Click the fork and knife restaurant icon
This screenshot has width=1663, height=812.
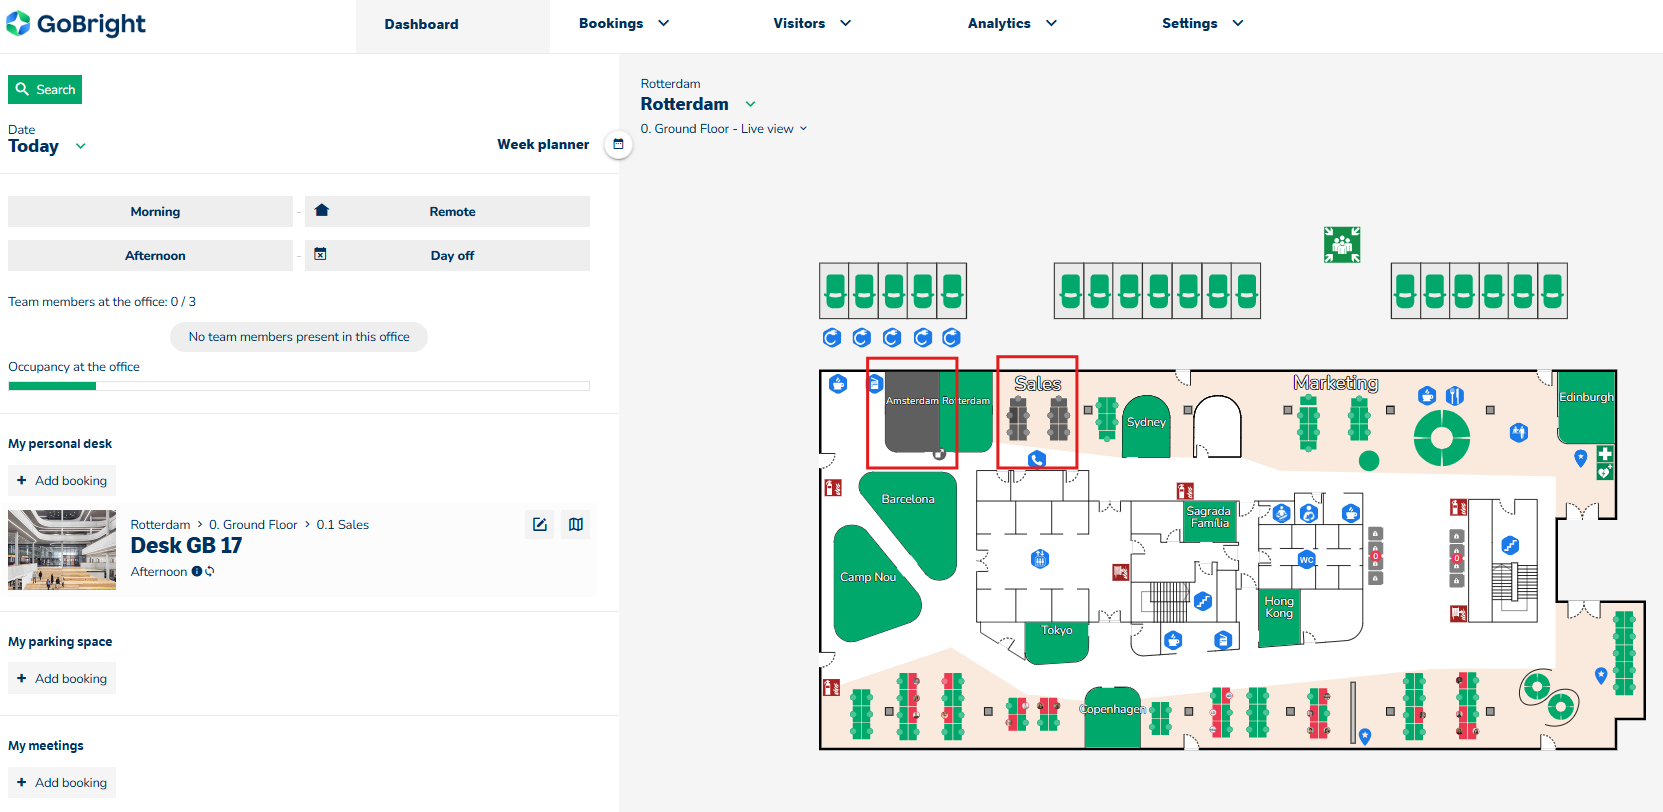point(1455,396)
